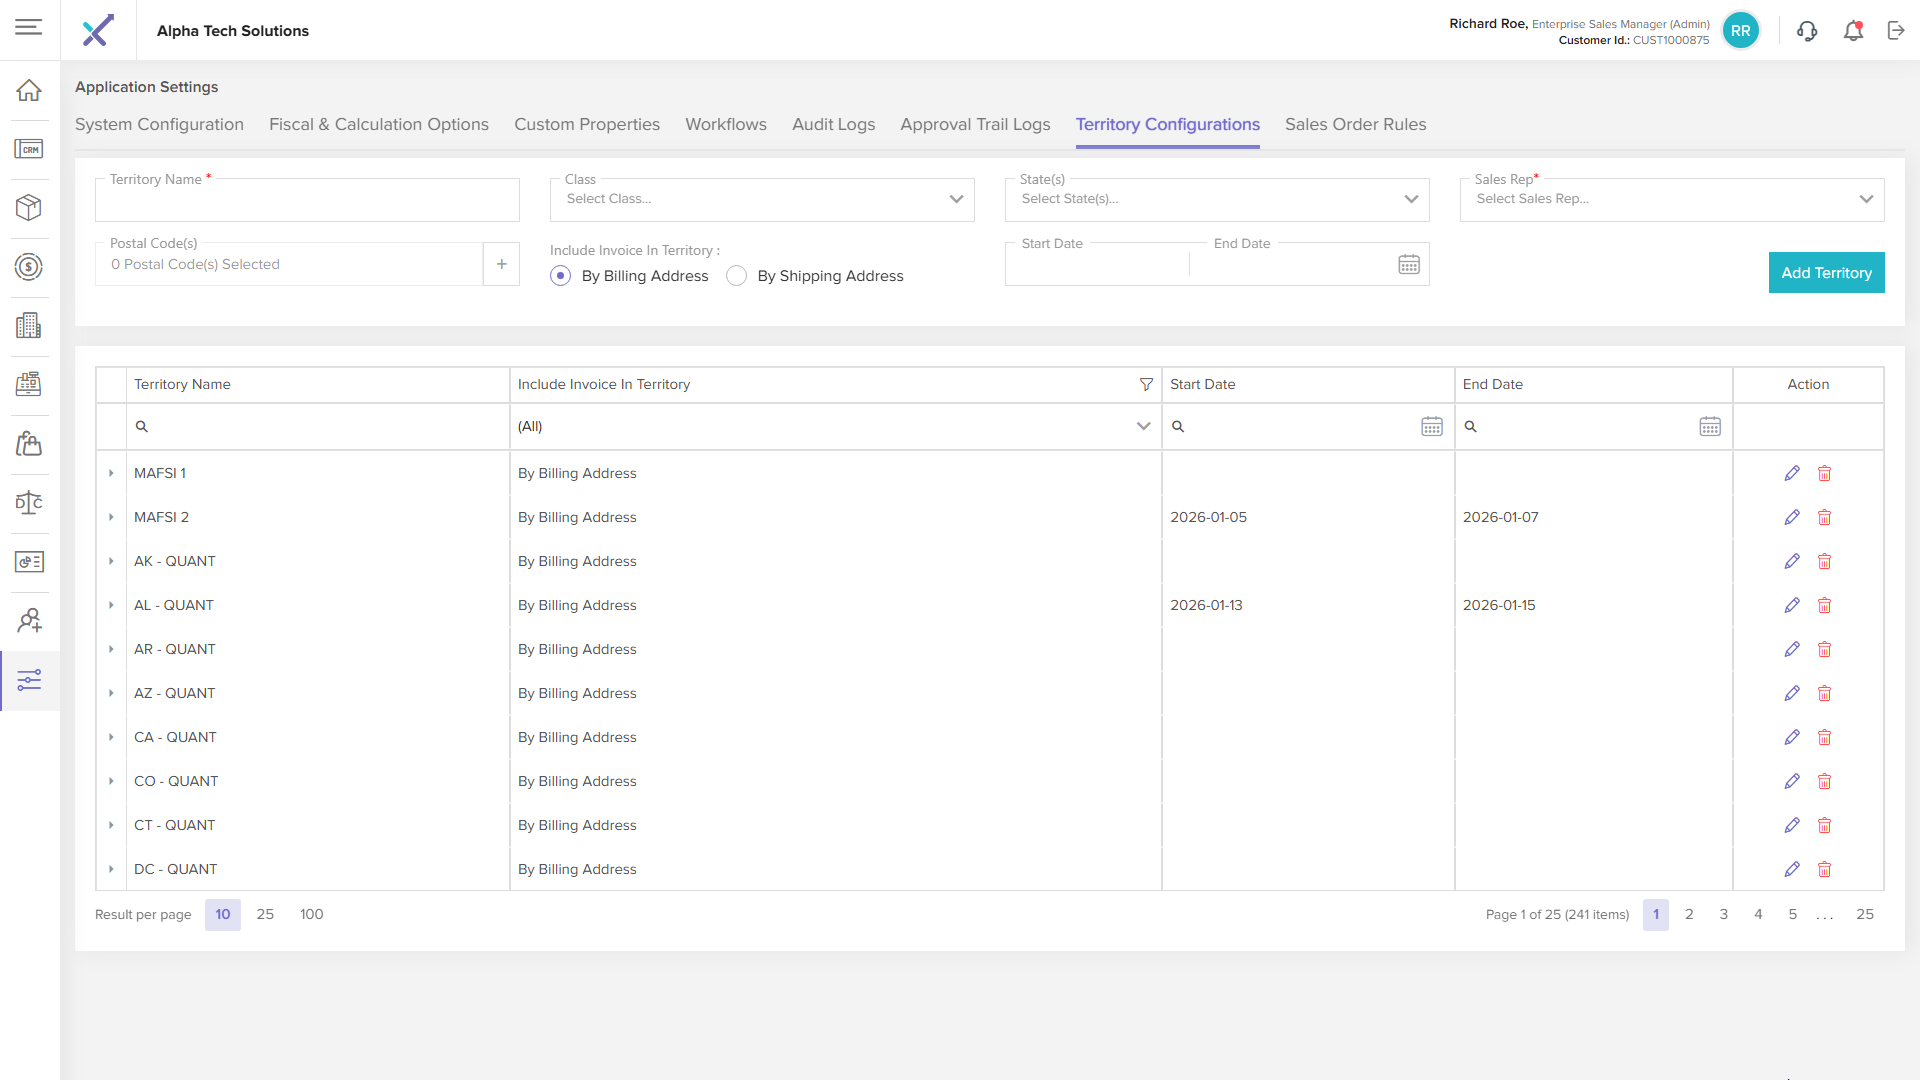Viewport: 1920px width, 1080px height.
Task: Open the Sales Rep dropdown
Action: click(1671, 199)
